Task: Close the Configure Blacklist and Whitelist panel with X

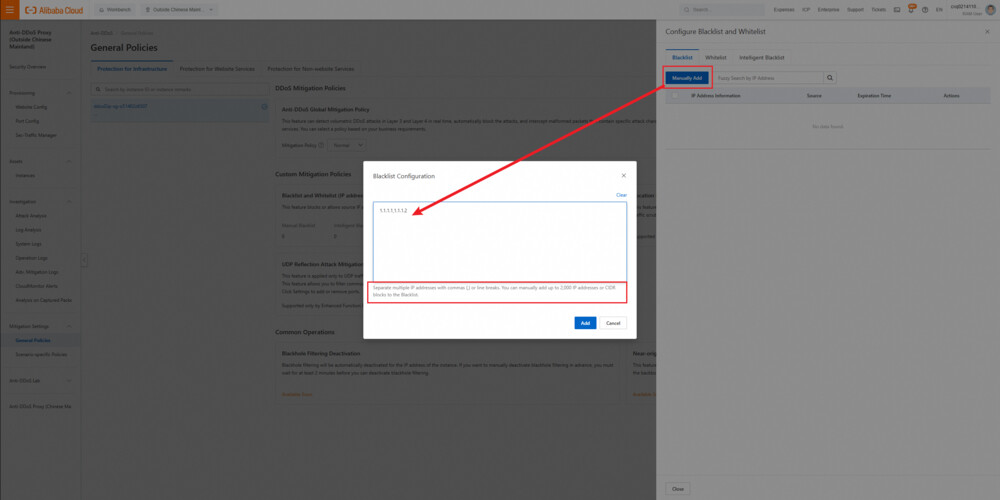Action: click(987, 31)
